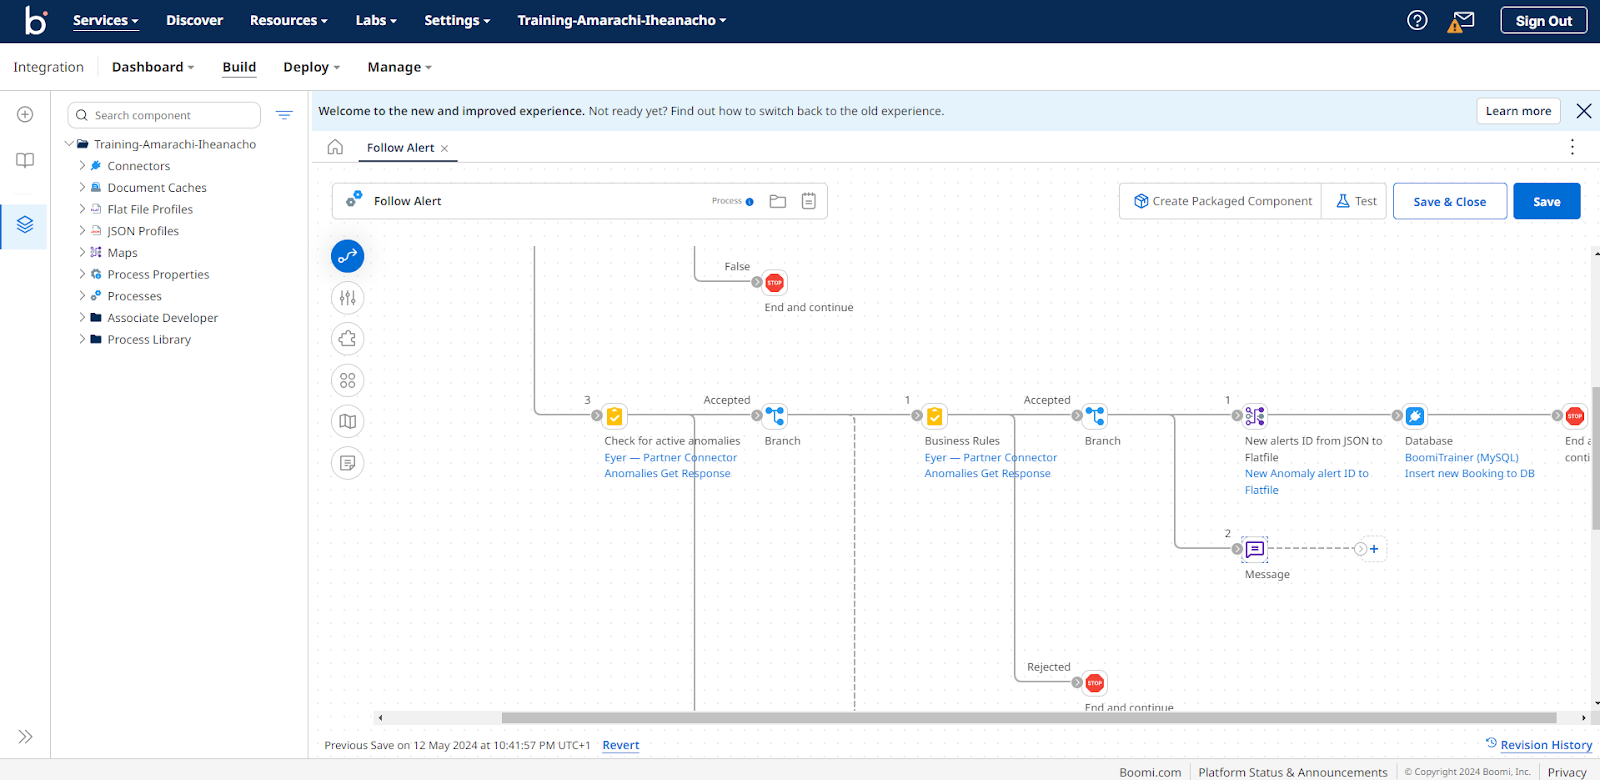Open the Discover menu item
1600x780 pixels.
[194, 20]
